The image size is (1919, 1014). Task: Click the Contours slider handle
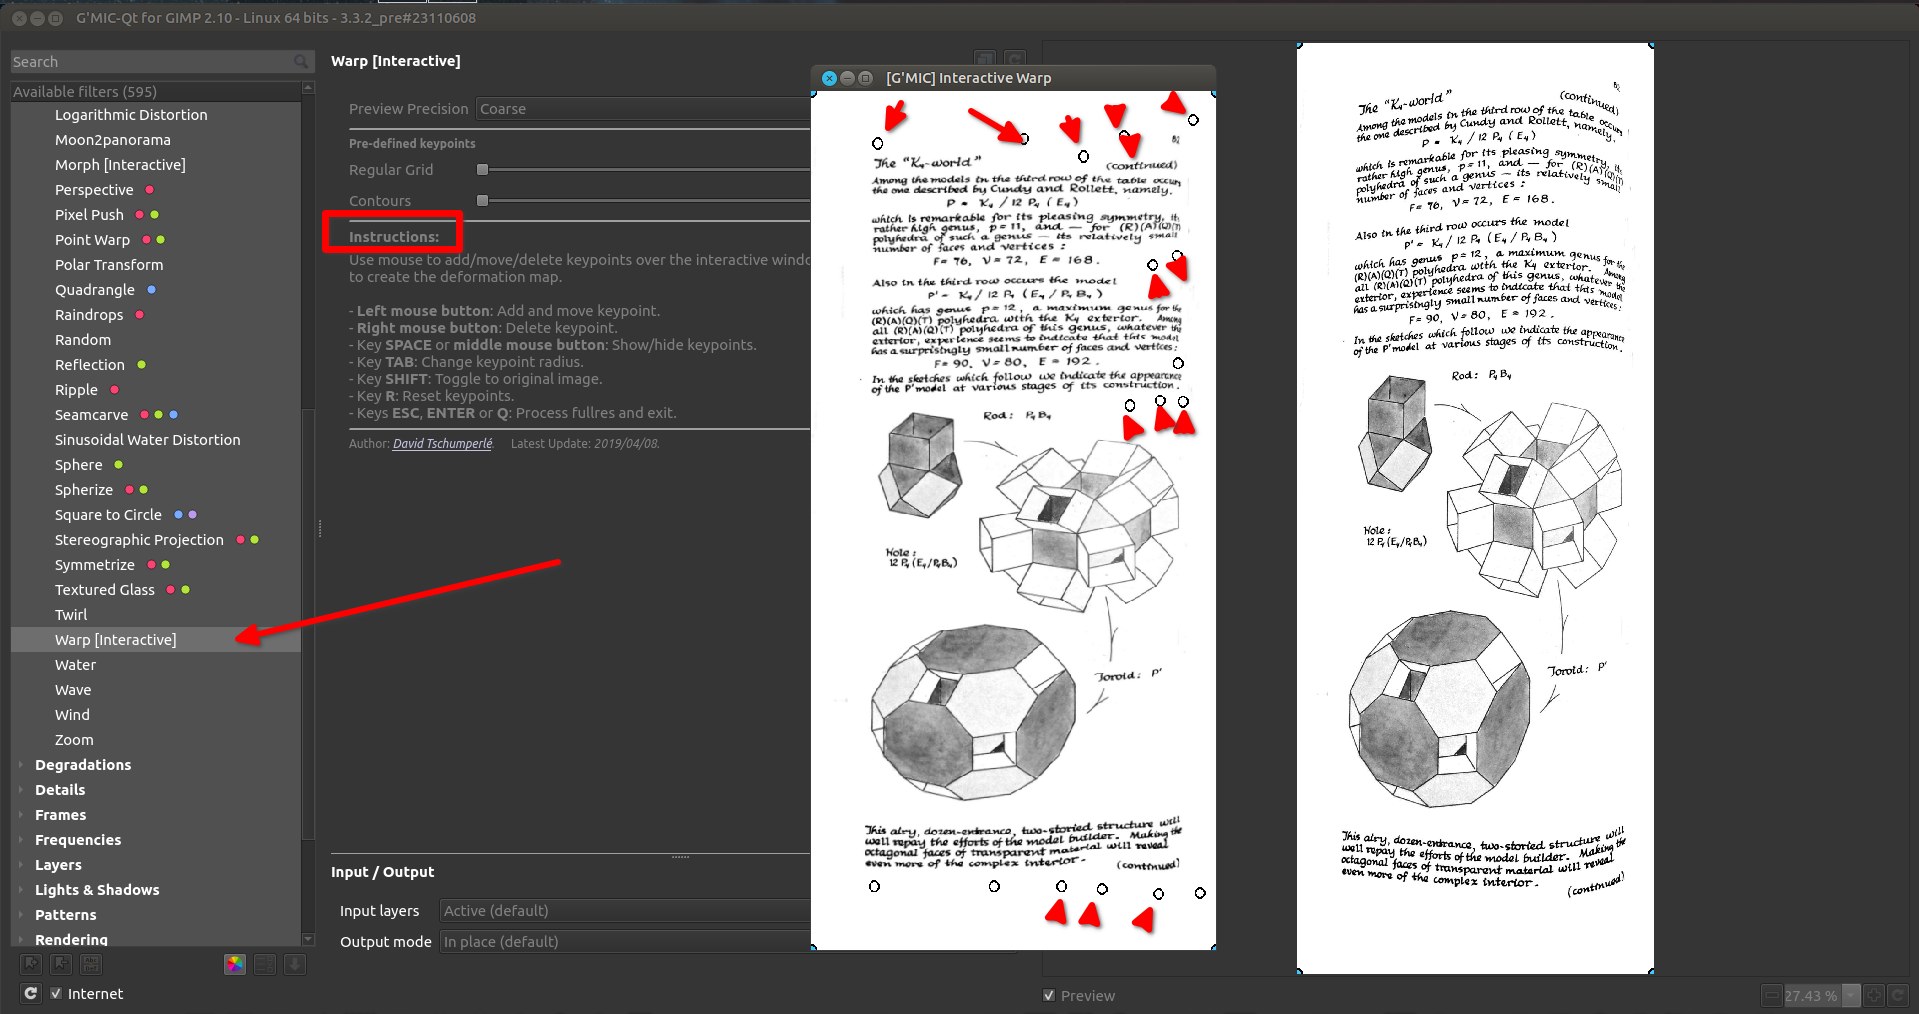click(482, 201)
